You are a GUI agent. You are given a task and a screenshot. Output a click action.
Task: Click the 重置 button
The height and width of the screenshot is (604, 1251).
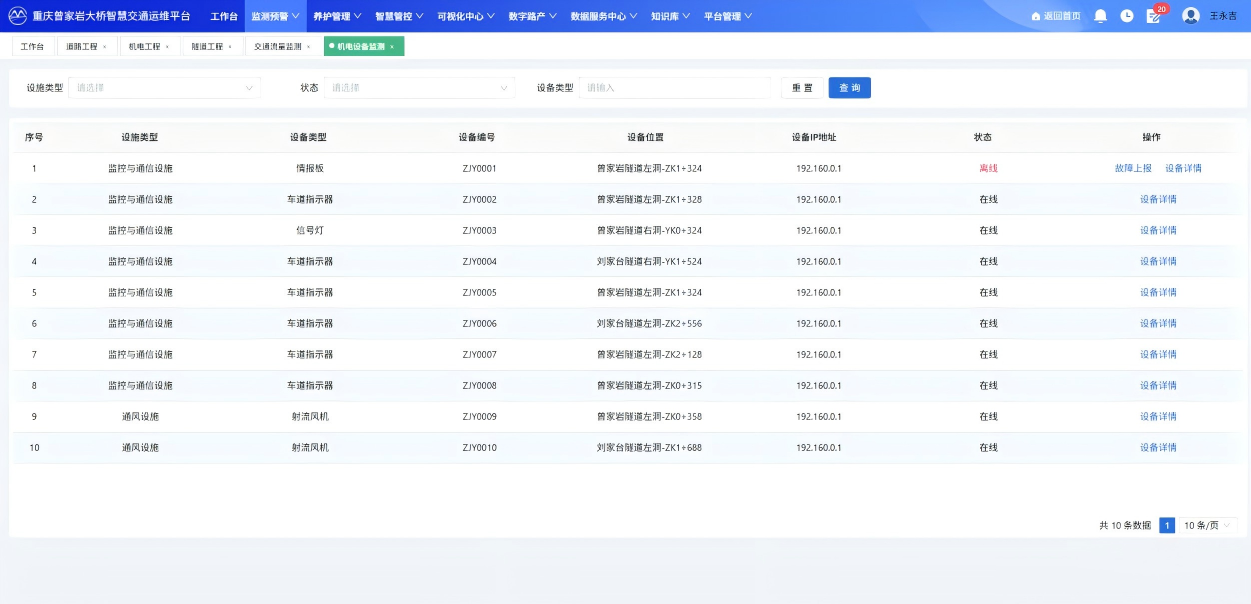tap(802, 88)
